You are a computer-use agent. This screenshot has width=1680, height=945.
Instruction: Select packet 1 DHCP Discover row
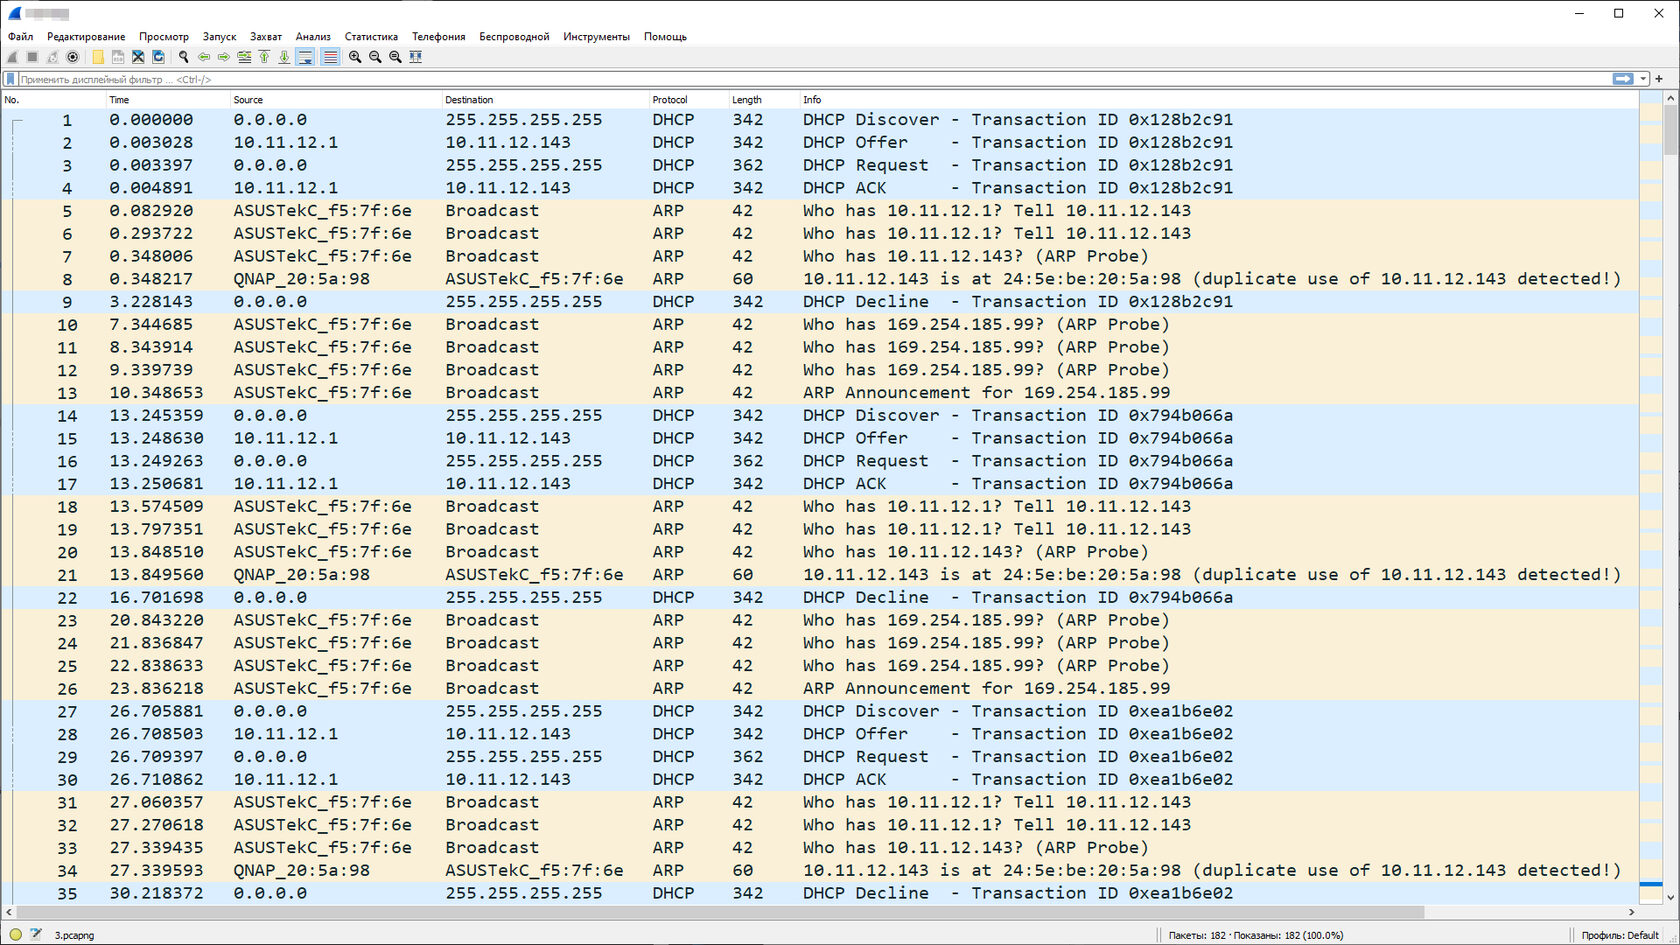(820, 120)
